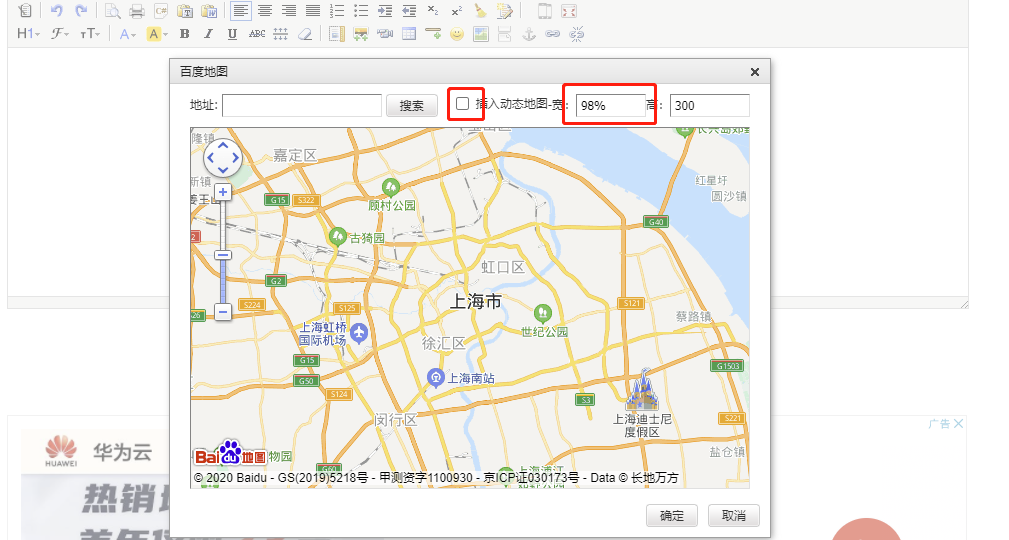Click the 搜索 search button
The width and height of the screenshot is (1009, 540).
click(412, 106)
